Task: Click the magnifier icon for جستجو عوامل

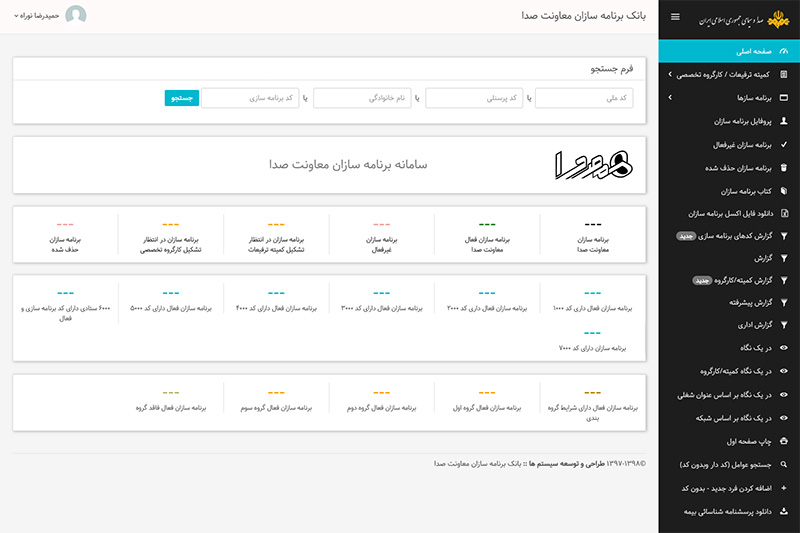Action: pyautogui.click(x=783, y=465)
